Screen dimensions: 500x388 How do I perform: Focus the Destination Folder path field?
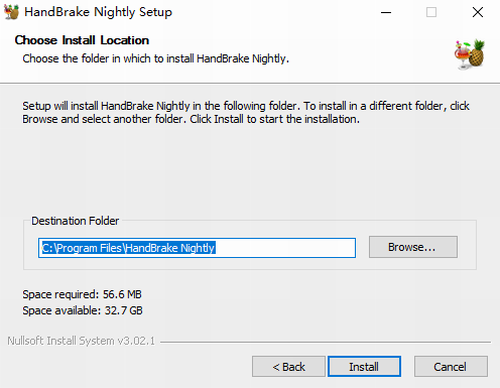point(197,248)
